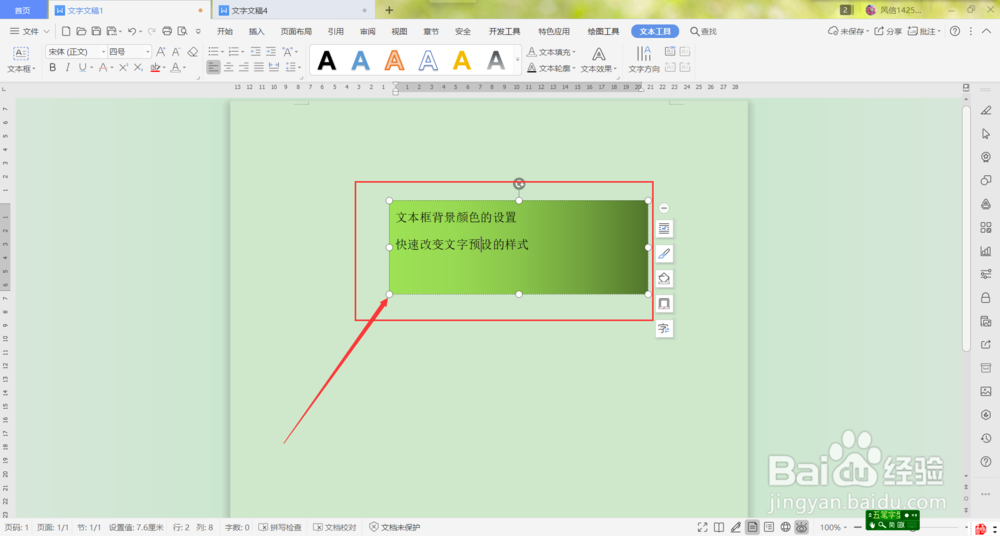Screen dimensions: 1000x536
Task: Save the document with the floppy icon
Action: [96, 31]
